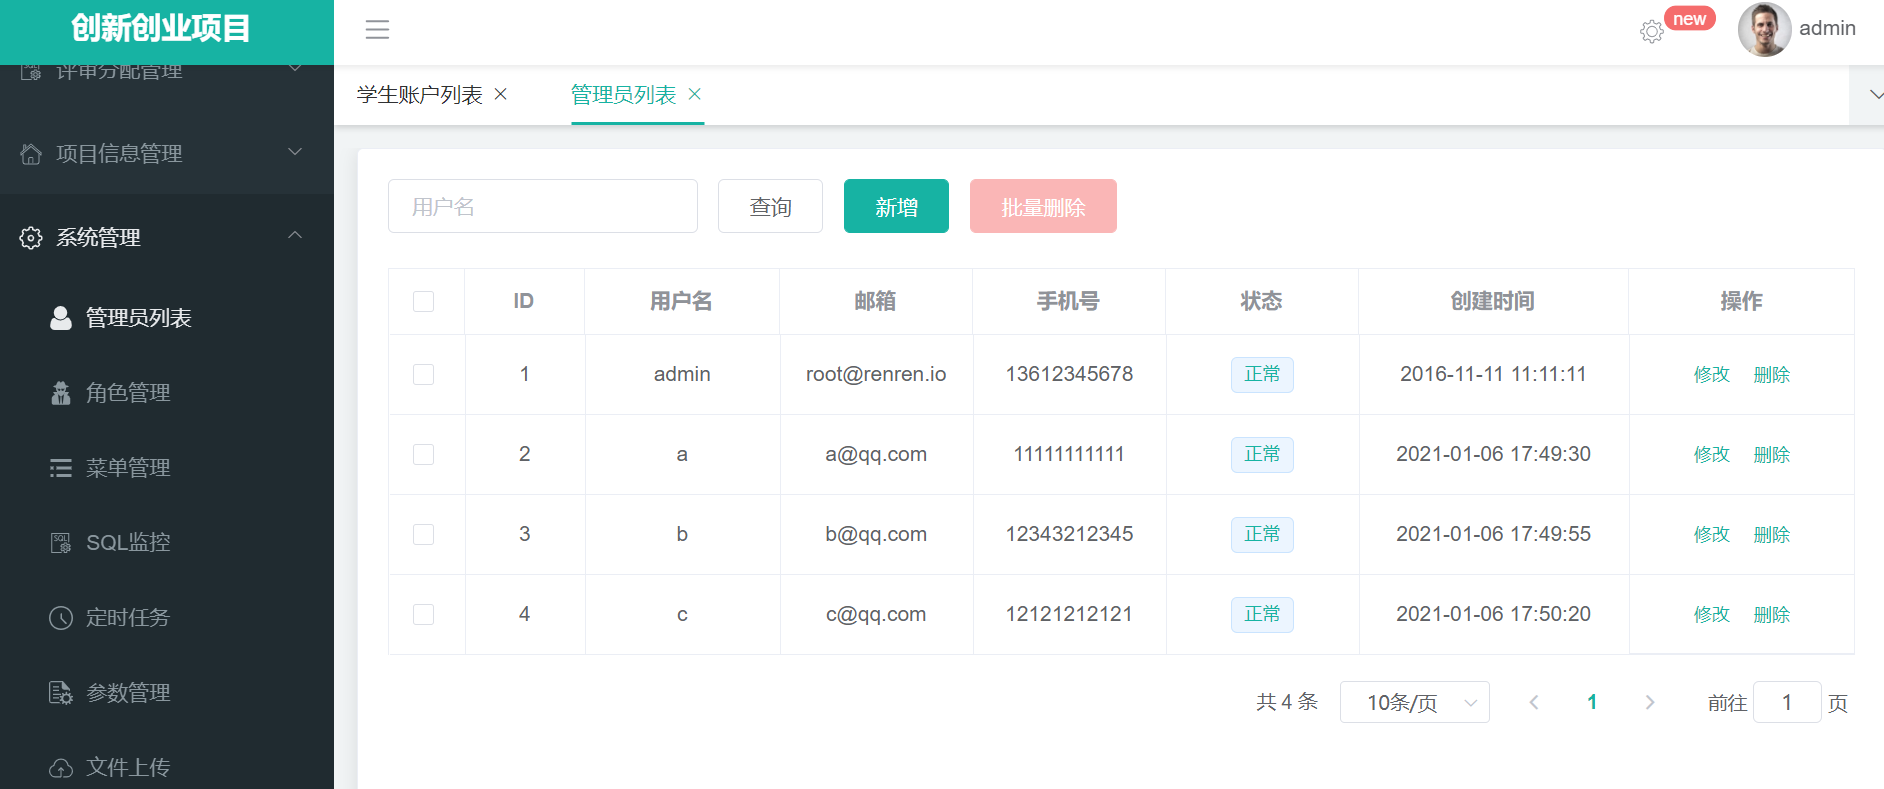Click the 共 4 条 total count text
The image size is (1884, 789).
pyautogui.click(x=1287, y=702)
